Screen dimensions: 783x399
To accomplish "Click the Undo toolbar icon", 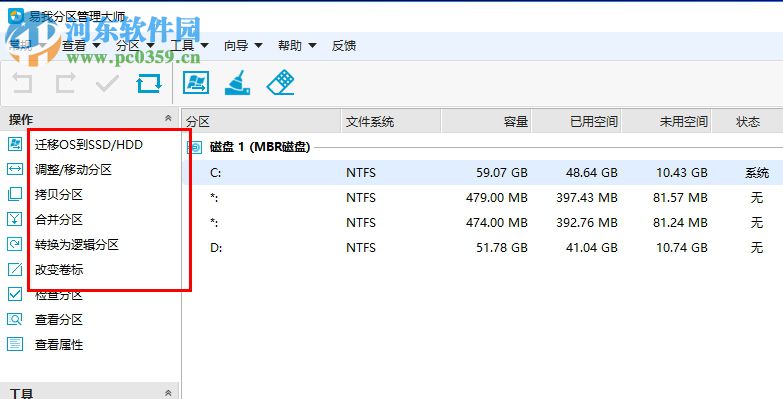I will (x=22, y=83).
